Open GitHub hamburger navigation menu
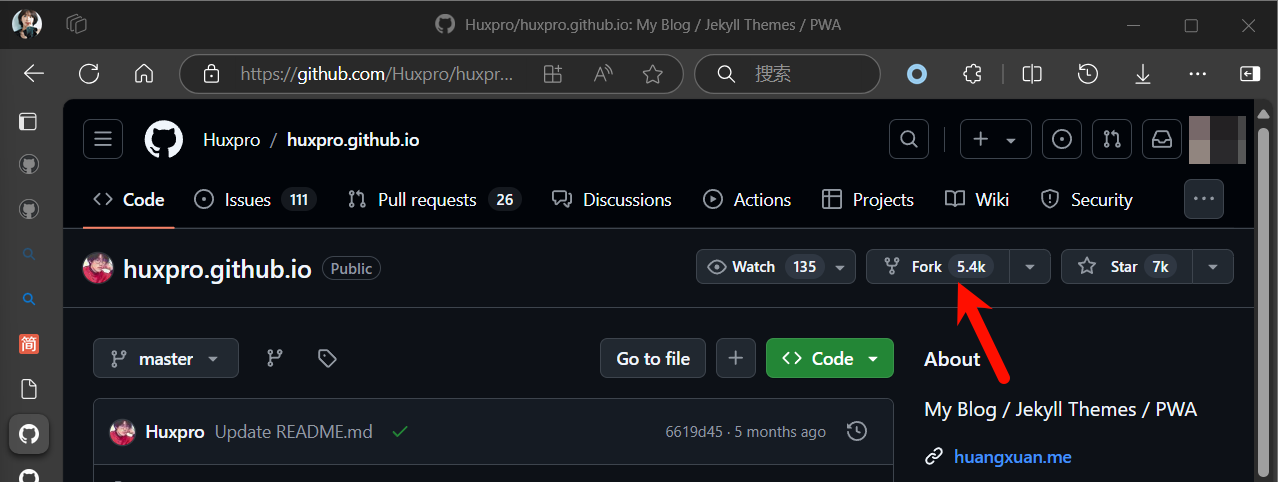 pyautogui.click(x=103, y=140)
